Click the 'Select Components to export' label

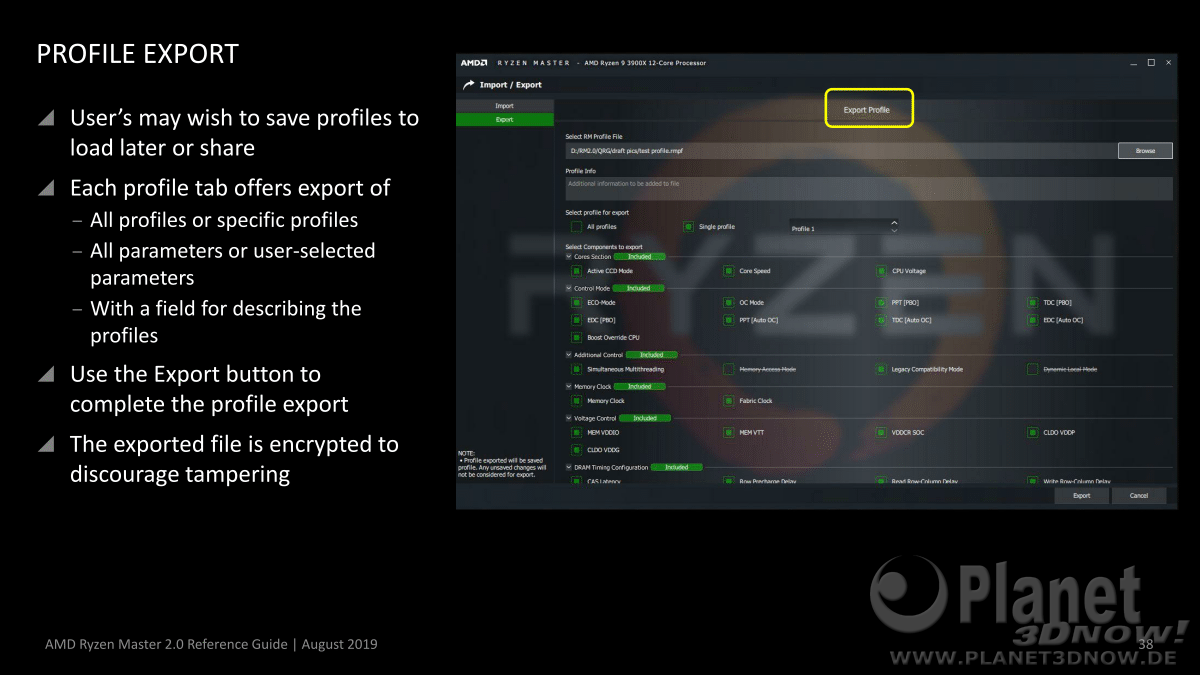click(x=604, y=247)
